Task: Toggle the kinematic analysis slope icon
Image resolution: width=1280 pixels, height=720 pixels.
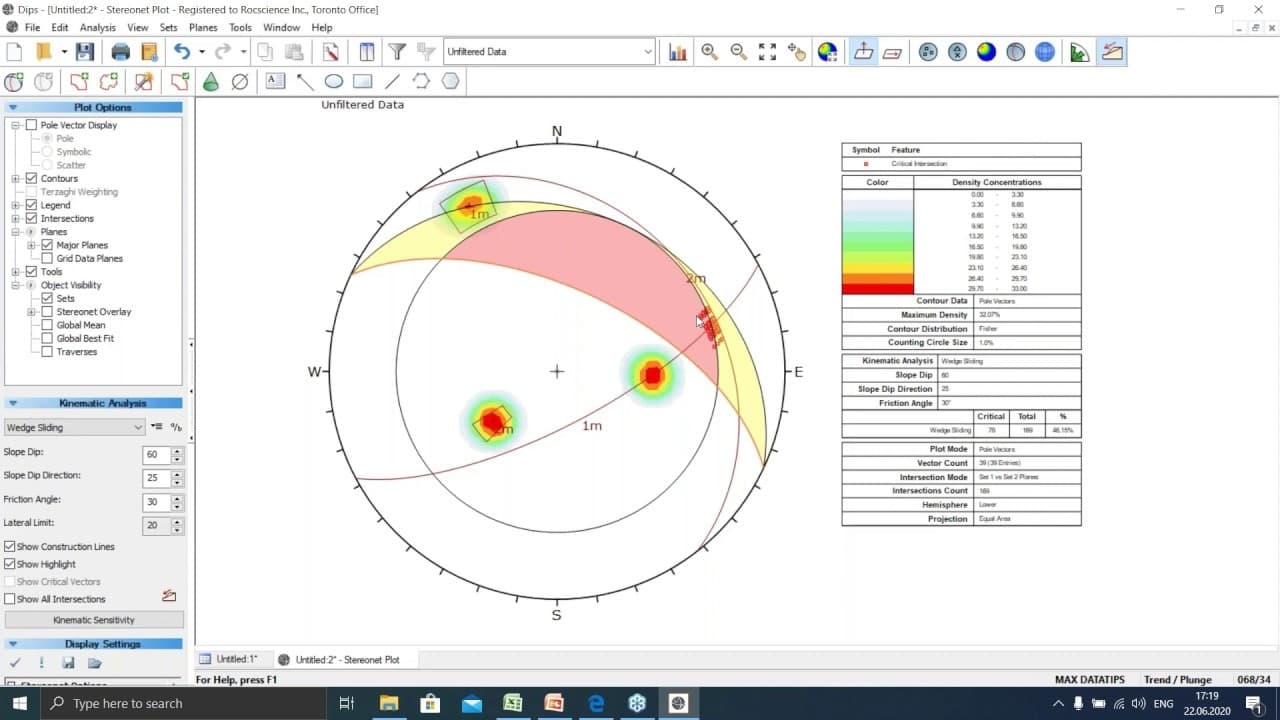Action: pyautogui.click(x=1112, y=52)
